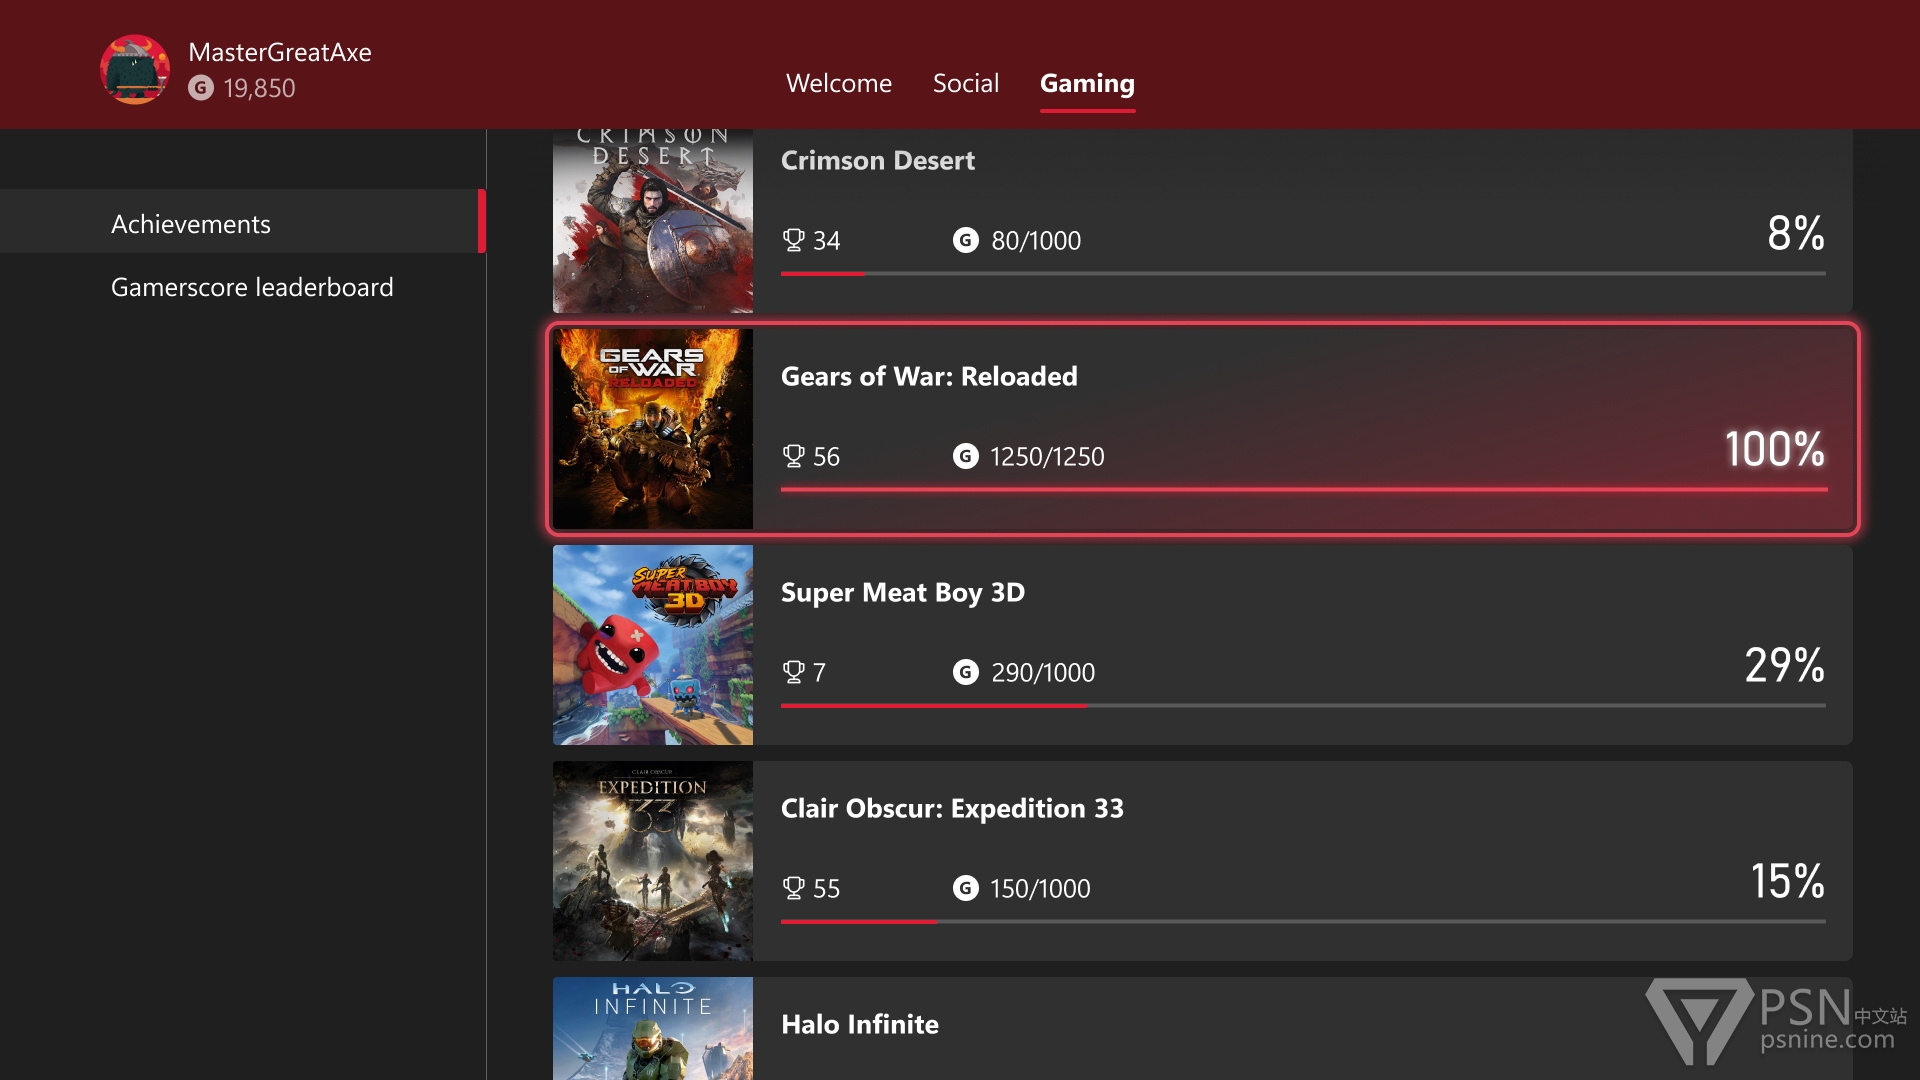Viewport: 1920px width, 1080px height.
Task: Open the Clair Obscur: Expedition 33 title
Action: pyautogui.click(x=951, y=808)
